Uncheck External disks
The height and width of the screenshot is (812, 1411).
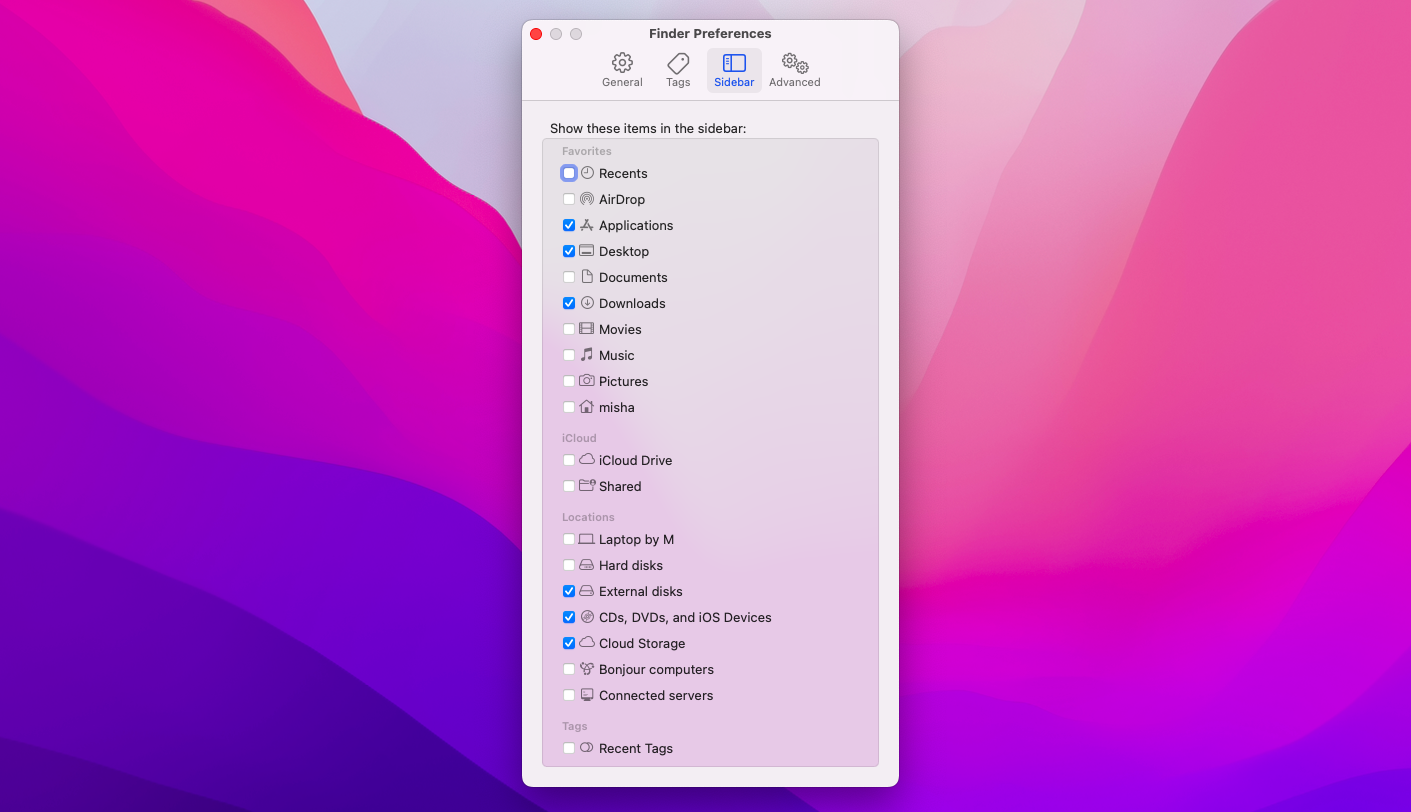pyautogui.click(x=569, y=591)
